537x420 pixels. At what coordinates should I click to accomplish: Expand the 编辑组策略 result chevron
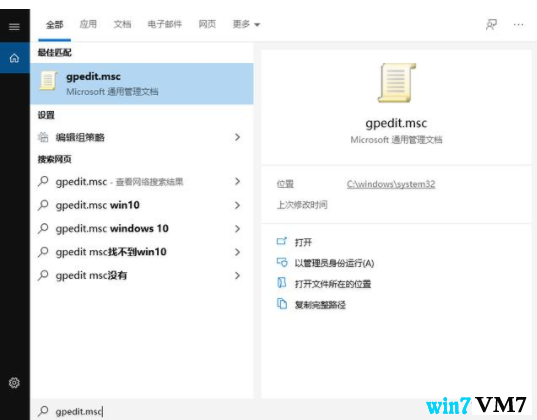pyautogui.click(x=237, y=137)
